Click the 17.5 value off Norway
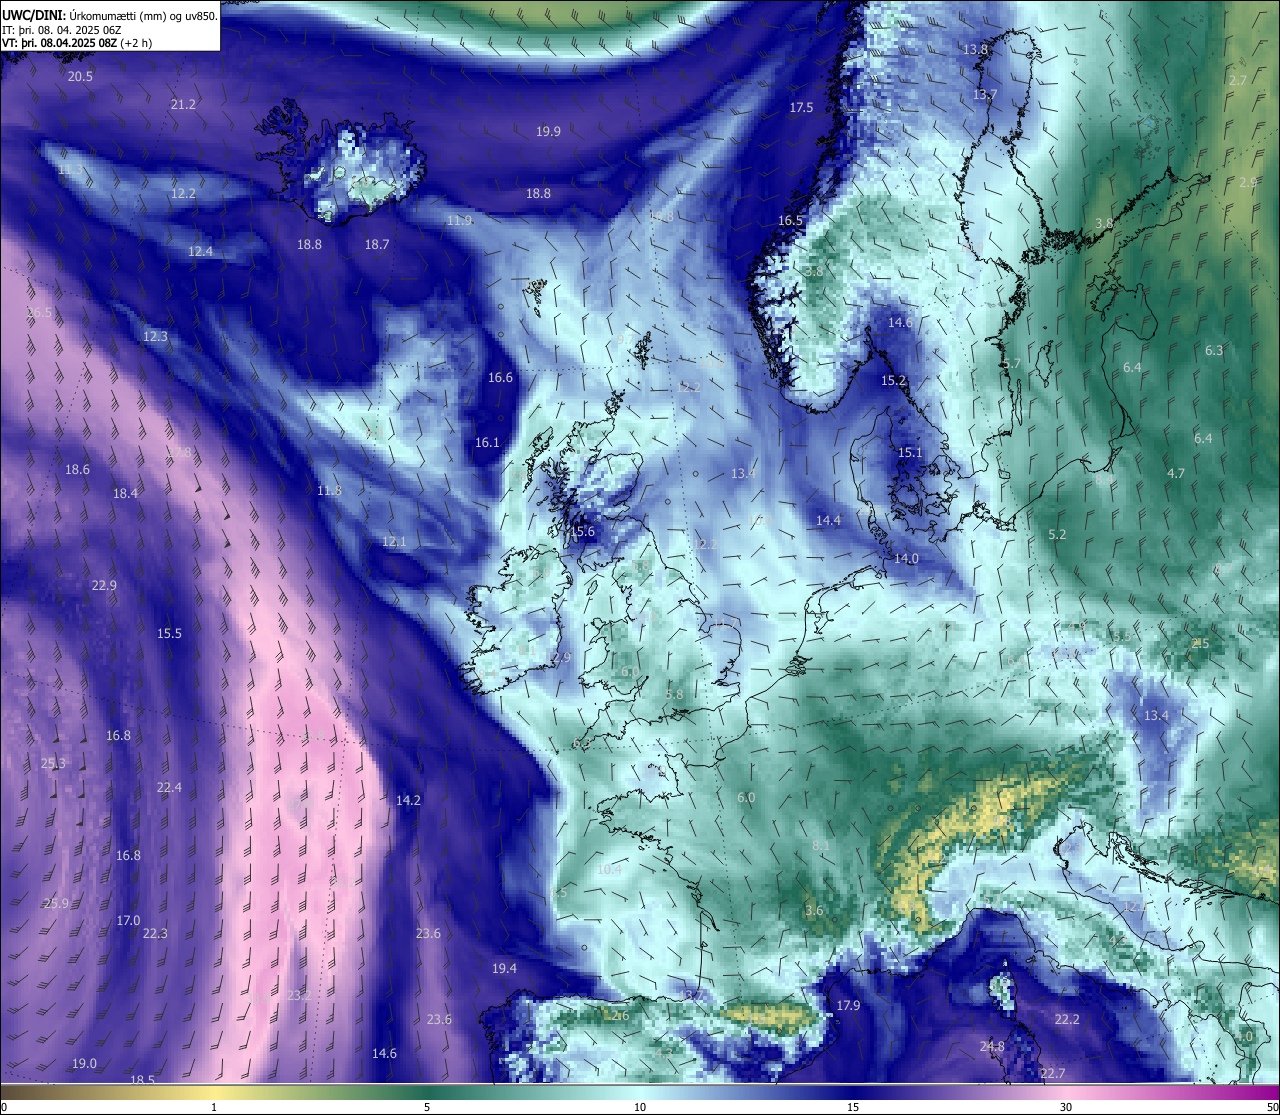The width and height of the screenshot is (1280, 1115). 801,107
